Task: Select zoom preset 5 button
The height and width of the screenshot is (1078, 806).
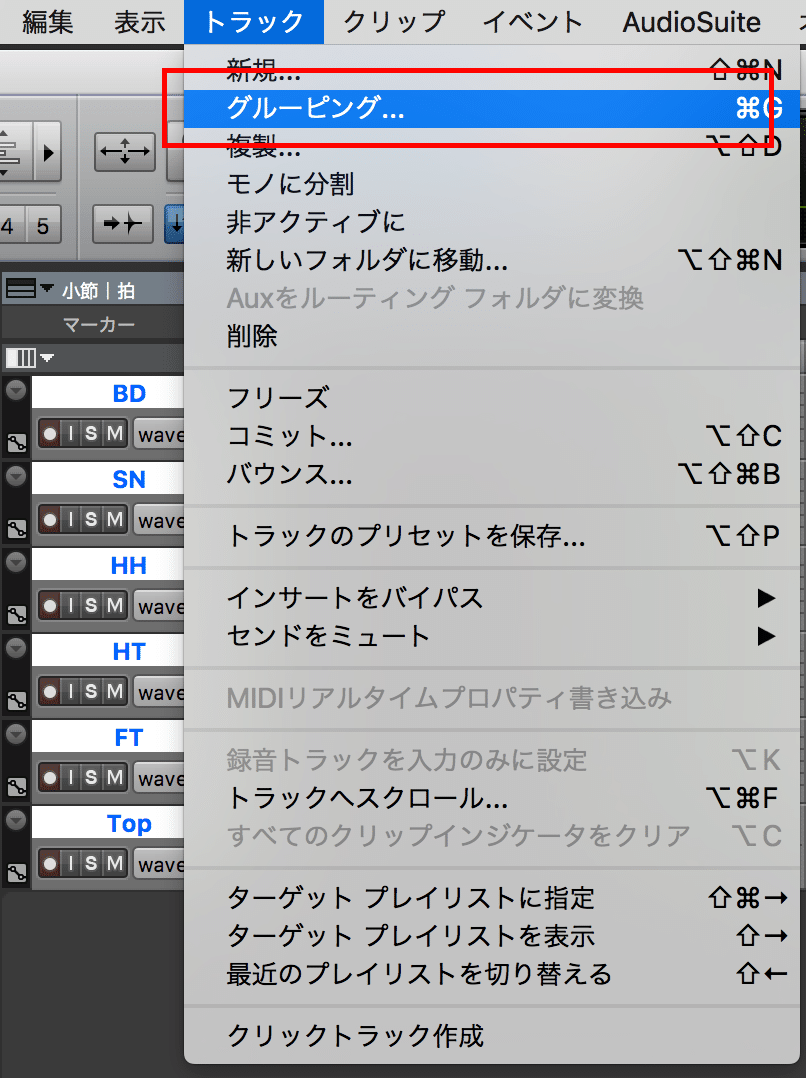Action: (43, 226)
